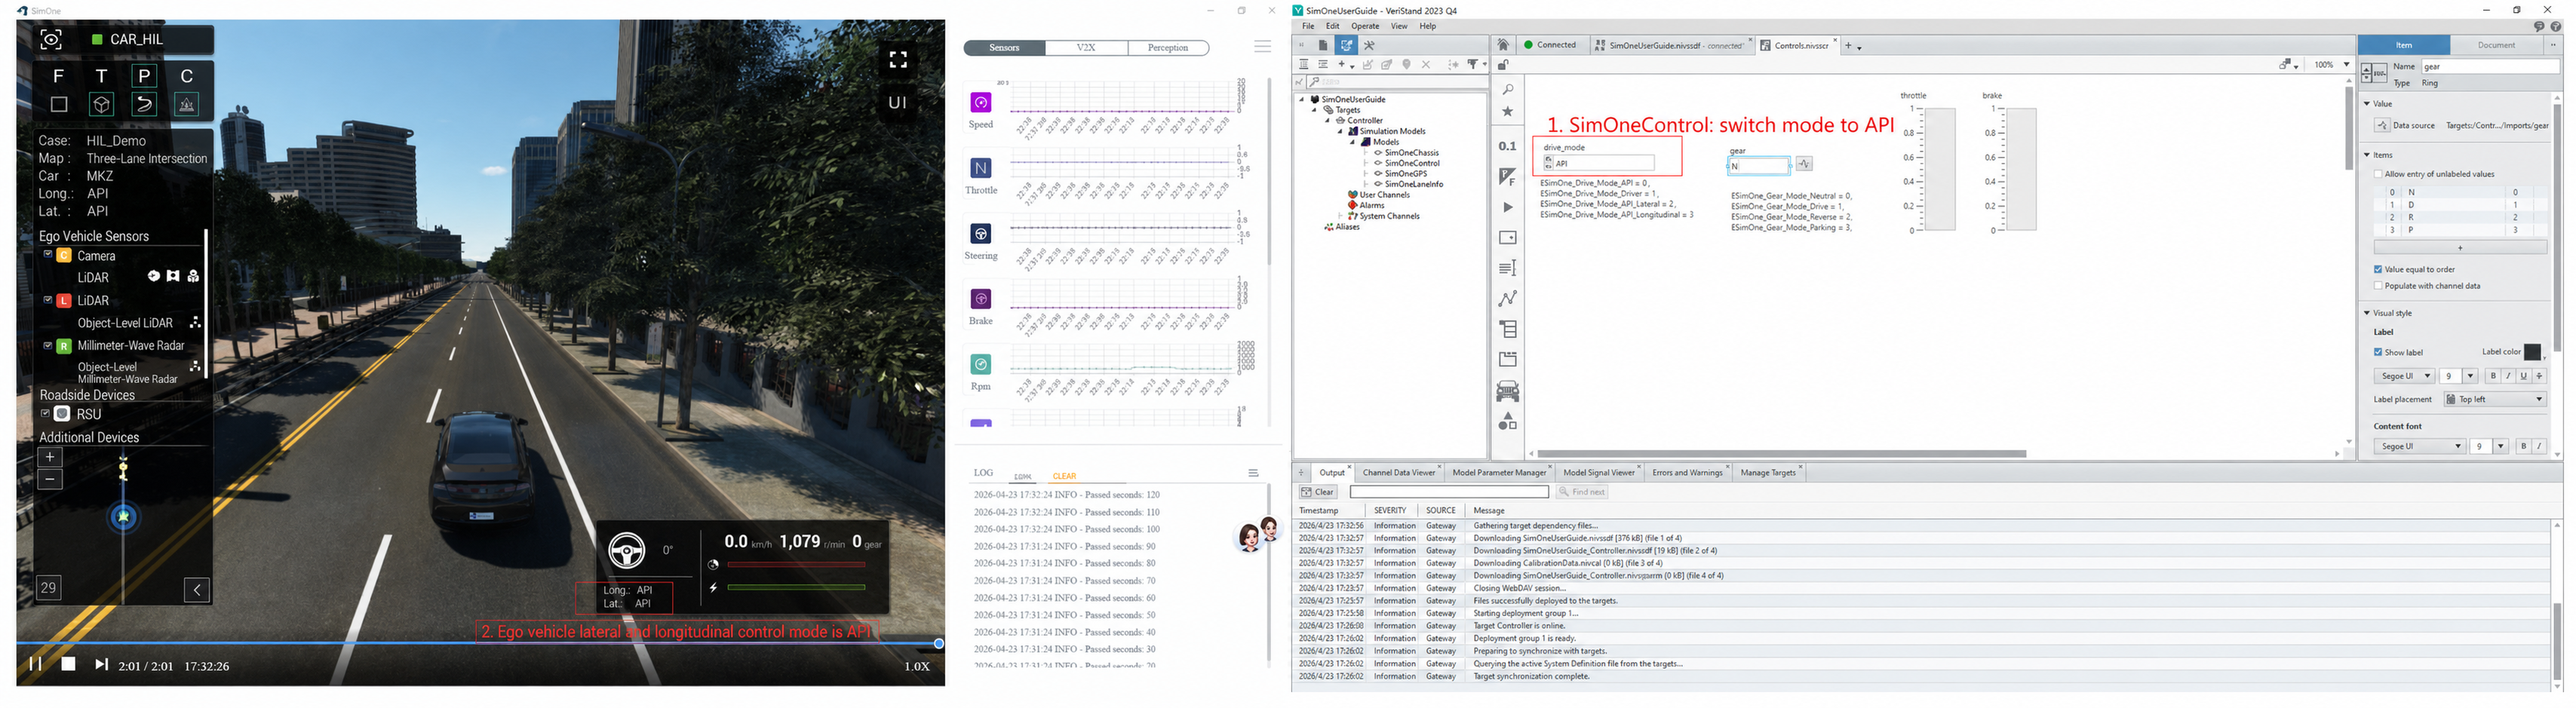Select the F camera view in SimOne

tap(58, 76)
